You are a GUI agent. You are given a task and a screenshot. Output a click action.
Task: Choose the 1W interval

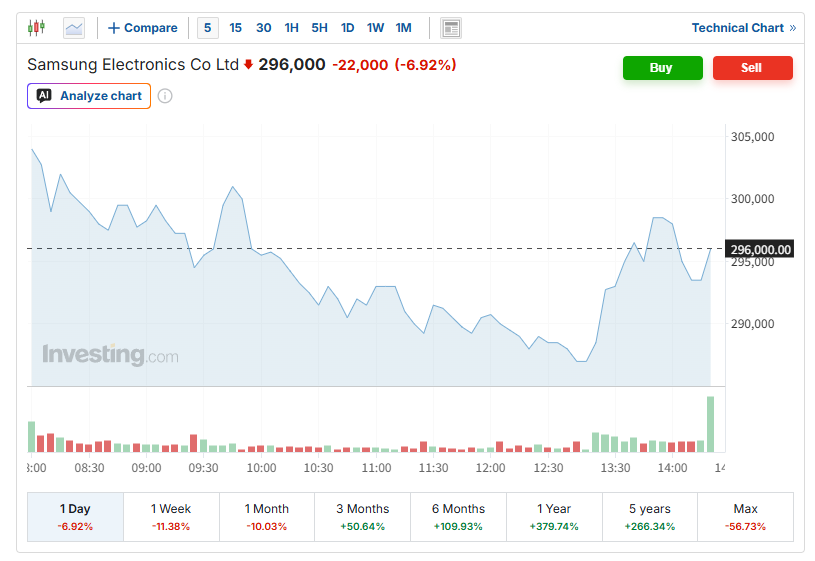coord(375,28)
